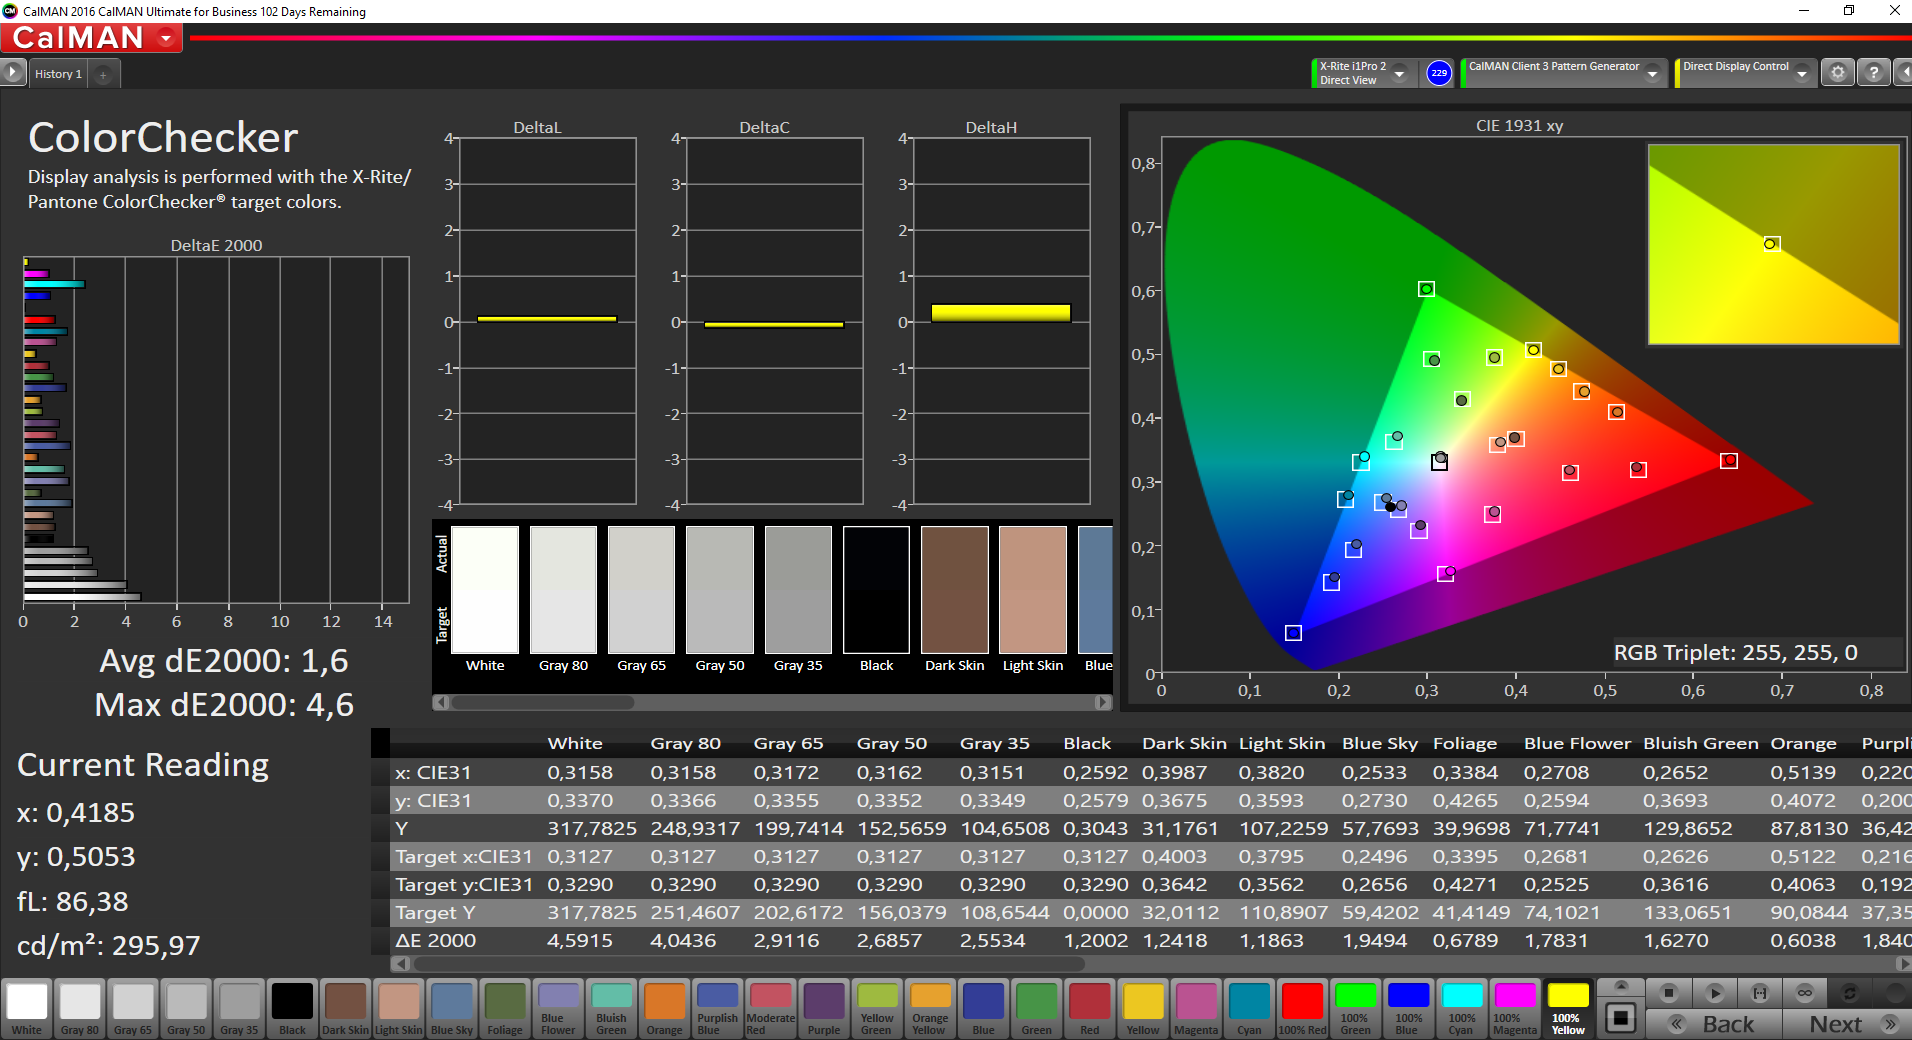Viewport: 1912px width, 1040px height.
Task: Click the RGB Triplet: 255, 255, 0 readout
Action: tap(1735, 652)
